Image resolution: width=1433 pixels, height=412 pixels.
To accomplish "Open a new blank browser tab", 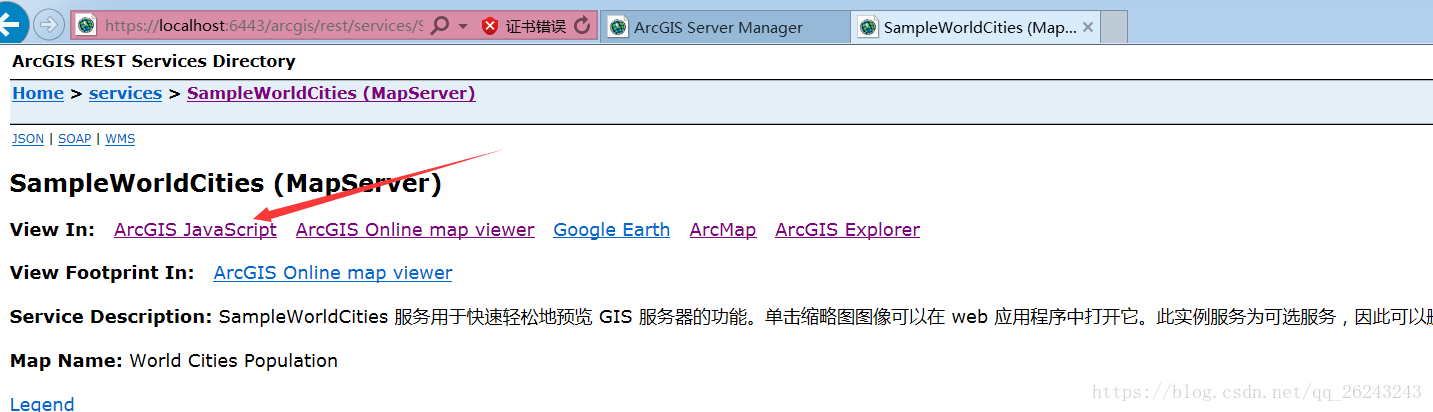I will pos(1114,27).
